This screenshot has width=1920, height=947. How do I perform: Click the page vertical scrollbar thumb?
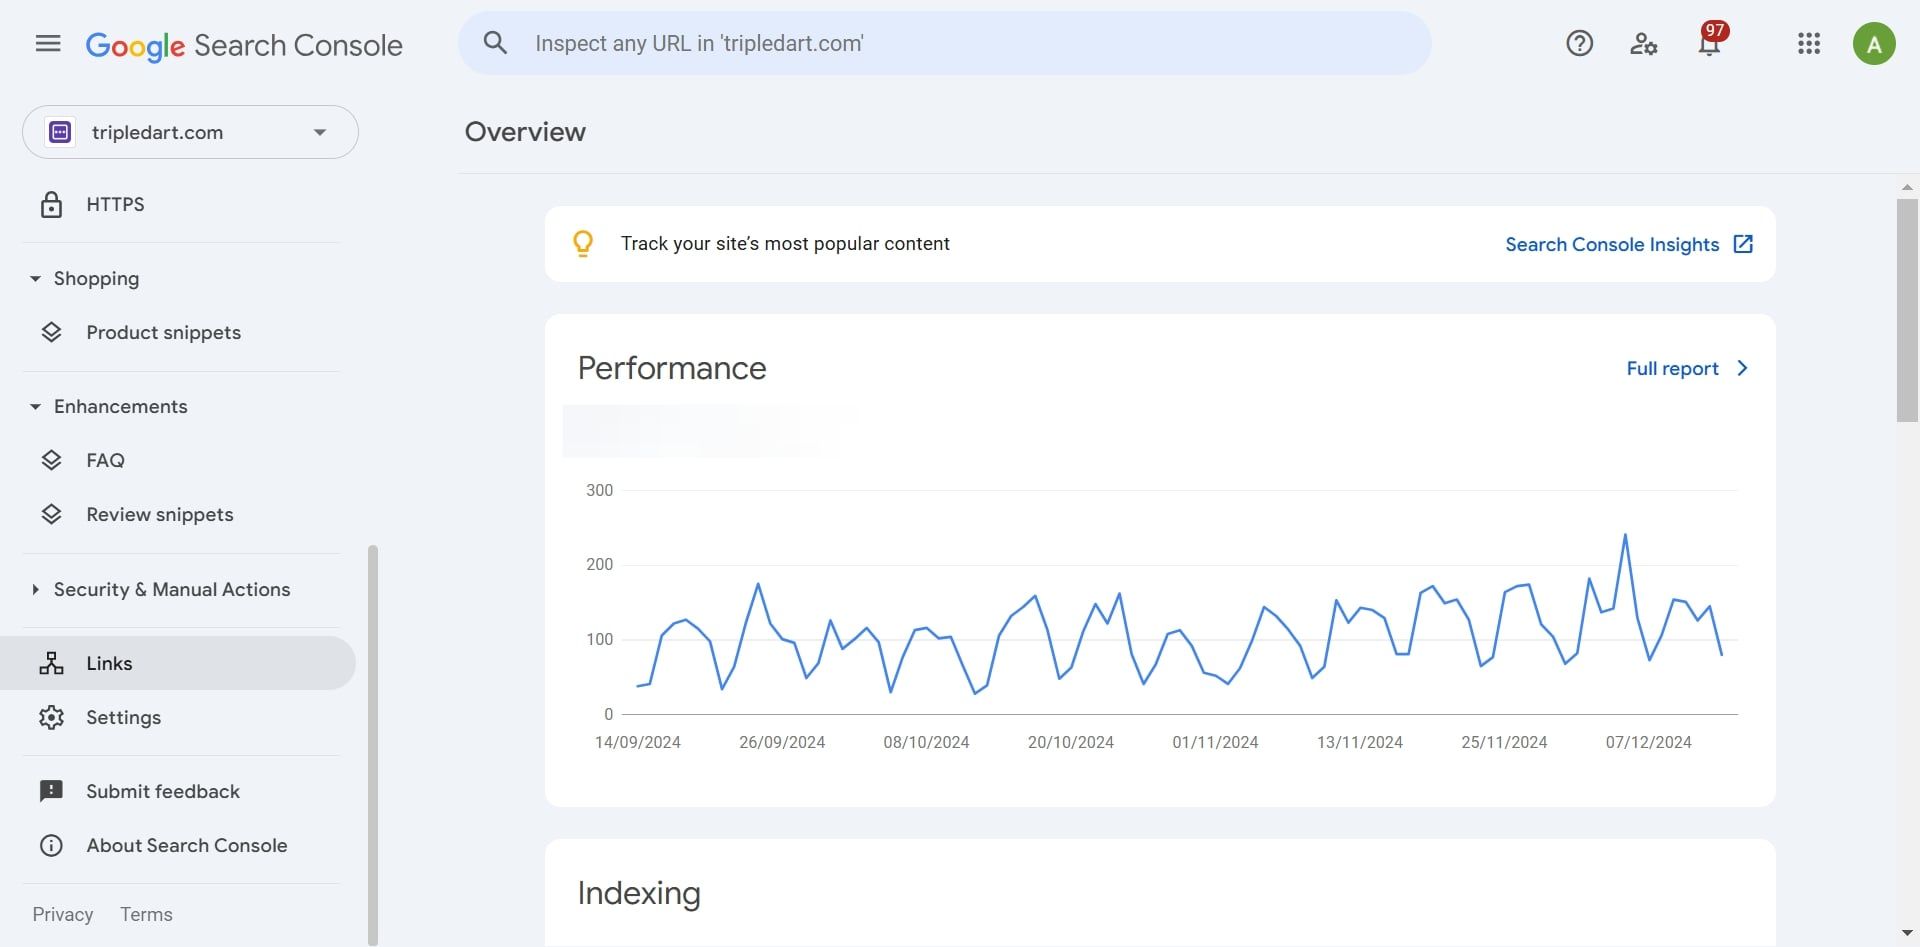(x=1907, y=310)
